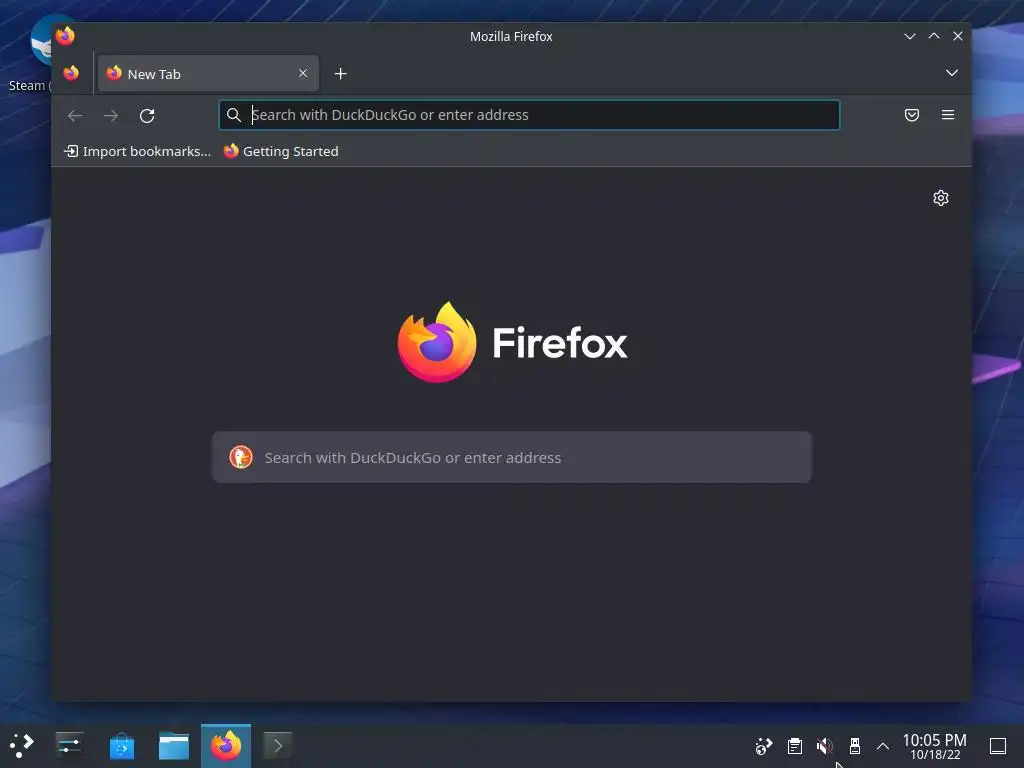Close the Mozilla Firefox window
The height and width of the screenshot is (768, 1024).
pos(957,37)
